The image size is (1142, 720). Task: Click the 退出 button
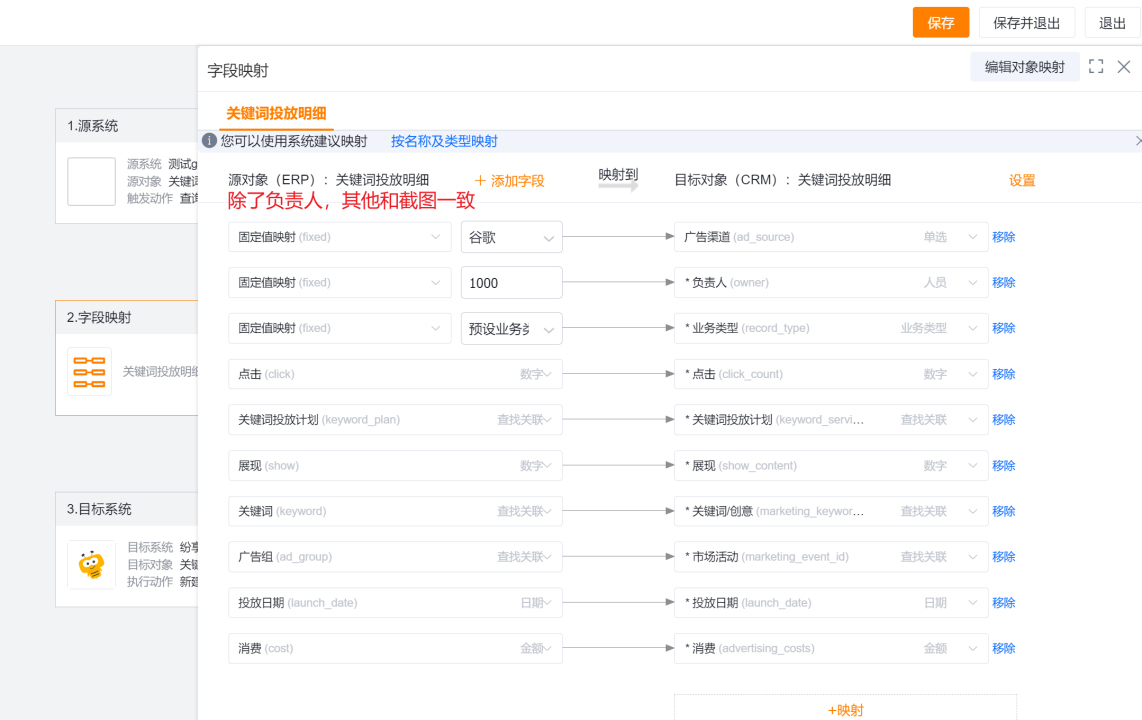[x=1111, y=23]
